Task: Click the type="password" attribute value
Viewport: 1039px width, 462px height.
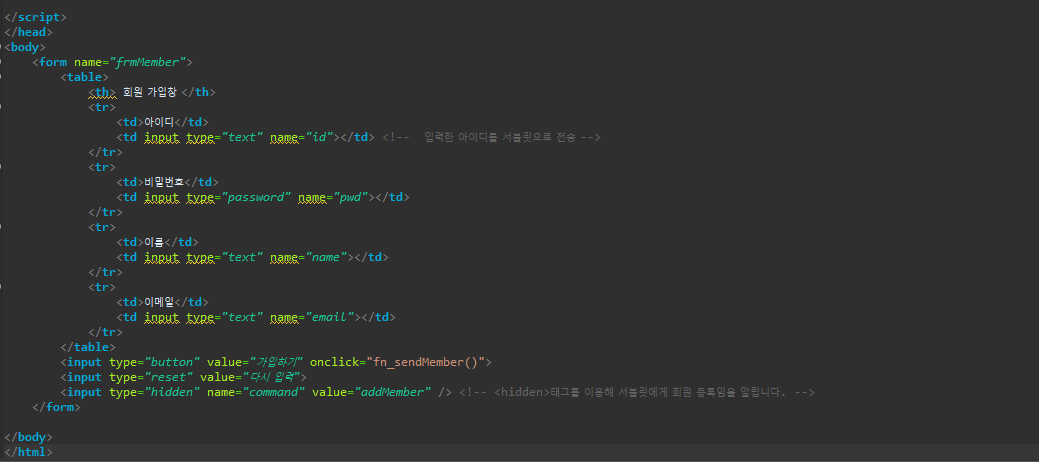Action: [x=256, y=198]
